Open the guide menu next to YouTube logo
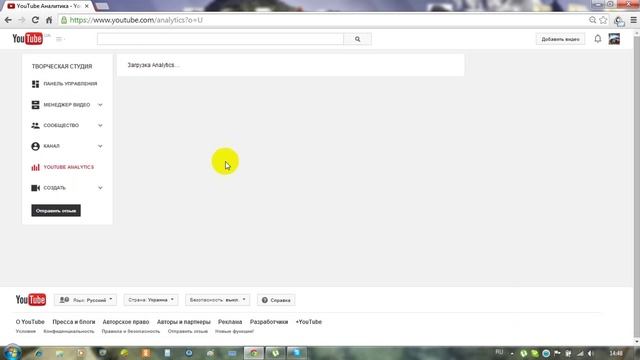 pyautogui.click(x=60, y=39)
